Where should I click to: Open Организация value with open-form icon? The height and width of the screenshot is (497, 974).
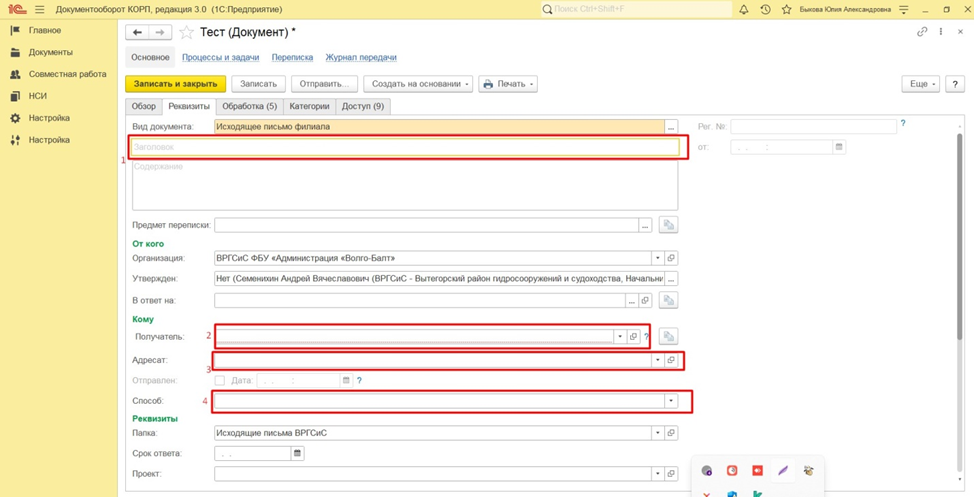pos(671,257)
